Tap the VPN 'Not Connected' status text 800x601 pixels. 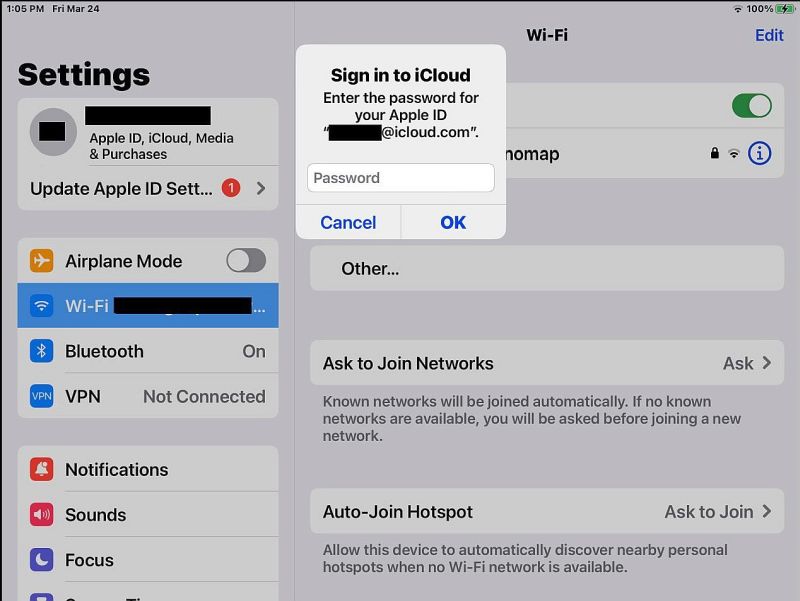coord(204,396)
